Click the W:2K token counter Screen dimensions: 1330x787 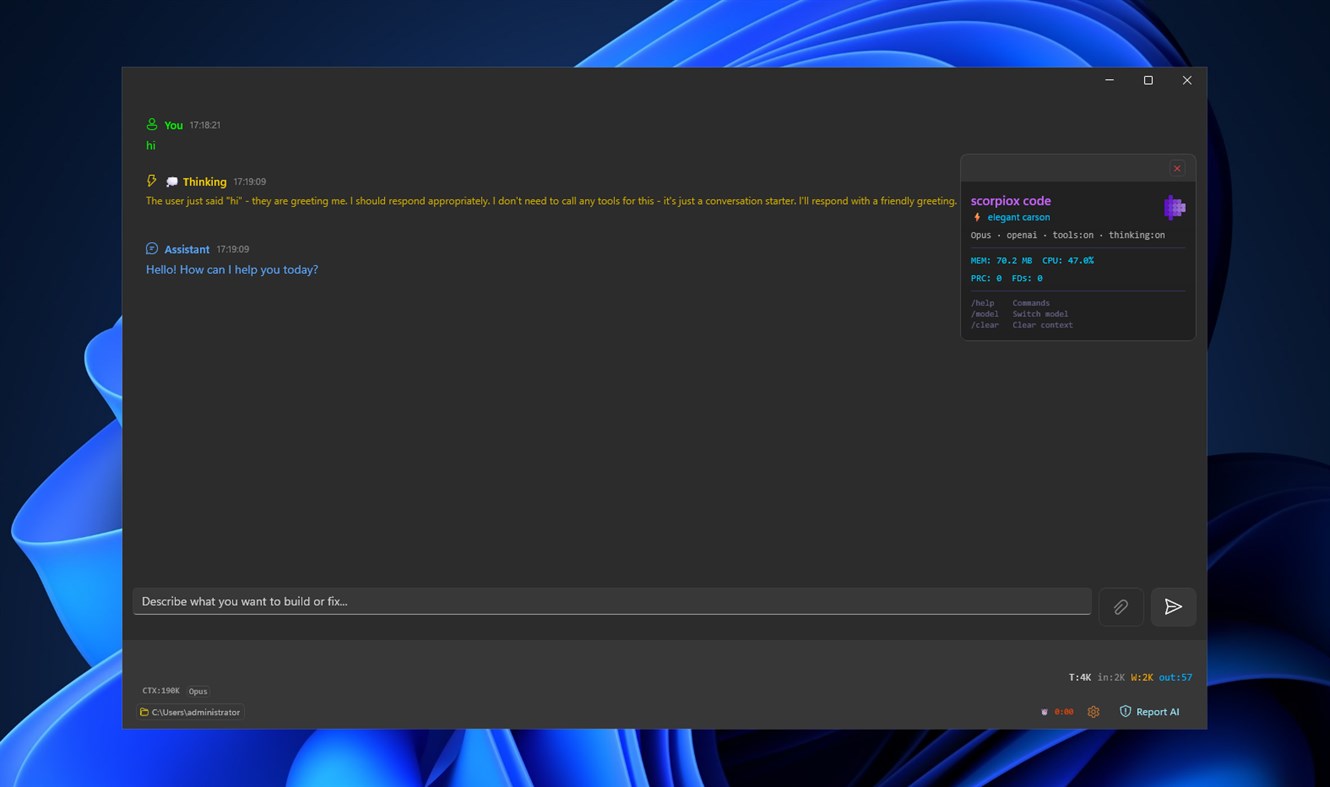[x=1142, y=677]
